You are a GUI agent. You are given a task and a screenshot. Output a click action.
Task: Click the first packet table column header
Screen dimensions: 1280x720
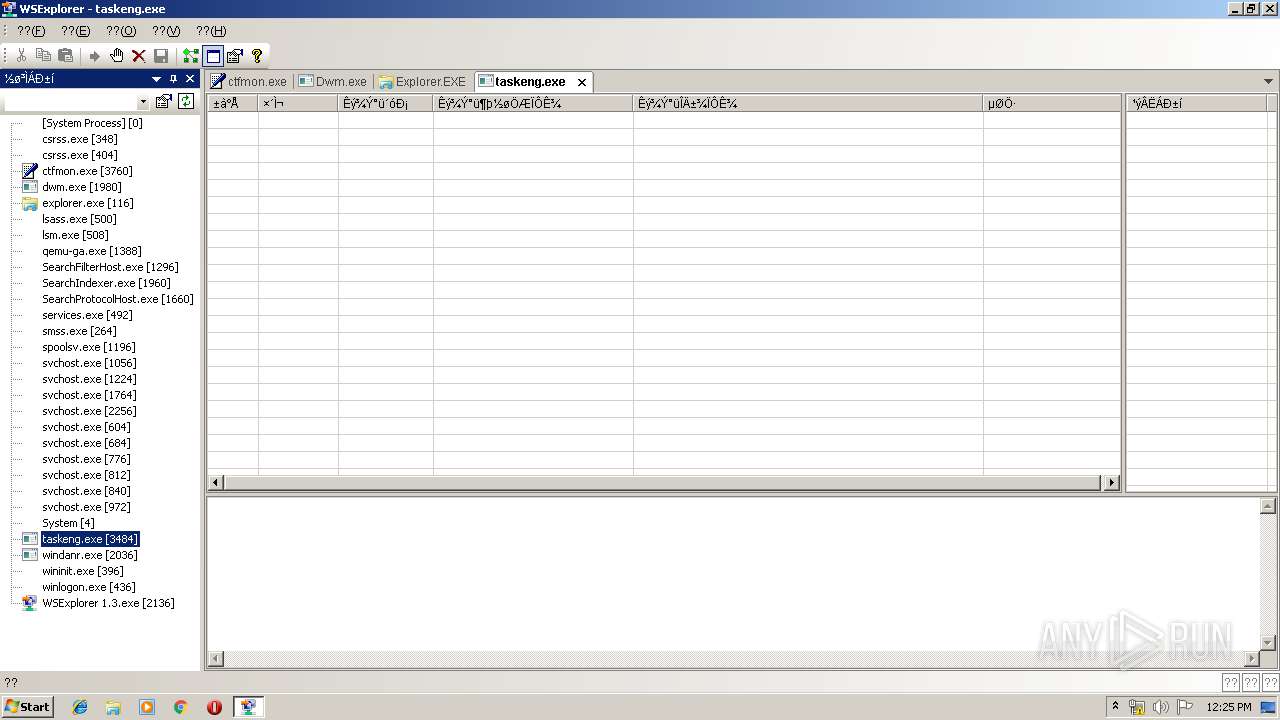pos(233,103)
